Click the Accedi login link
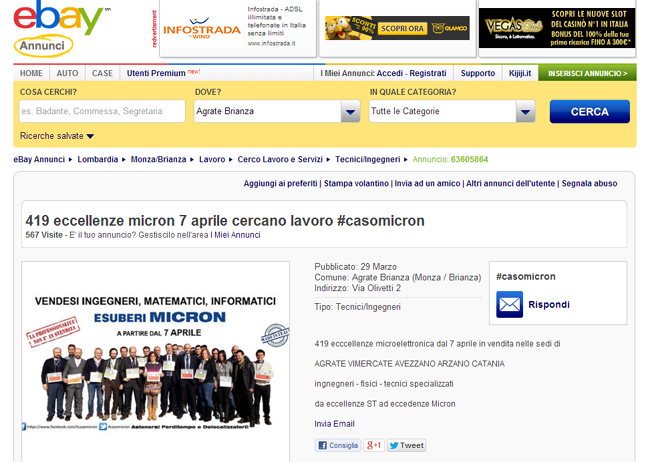 click(x=390, y=73)
